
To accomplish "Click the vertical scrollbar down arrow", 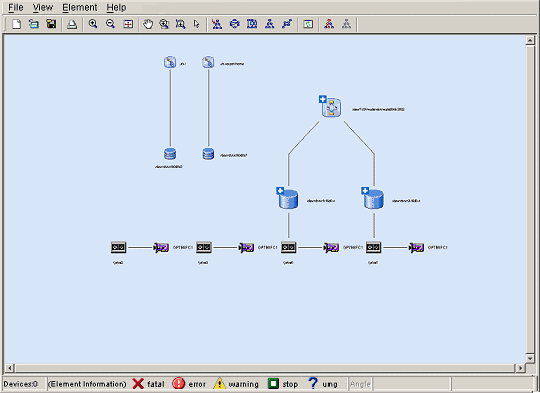I will (530, 358).
